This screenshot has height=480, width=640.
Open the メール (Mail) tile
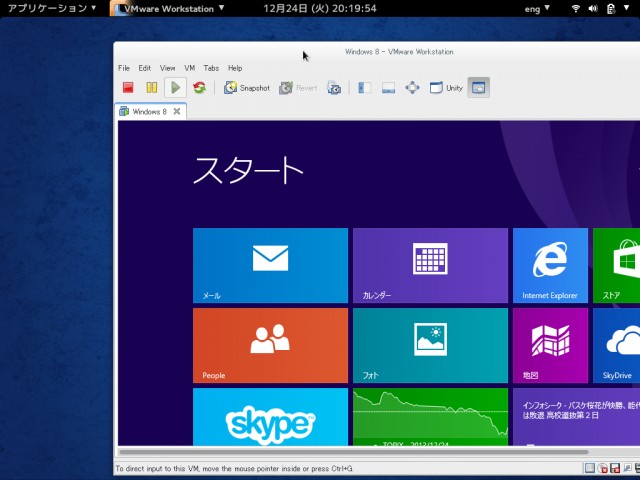pos(270,265)
